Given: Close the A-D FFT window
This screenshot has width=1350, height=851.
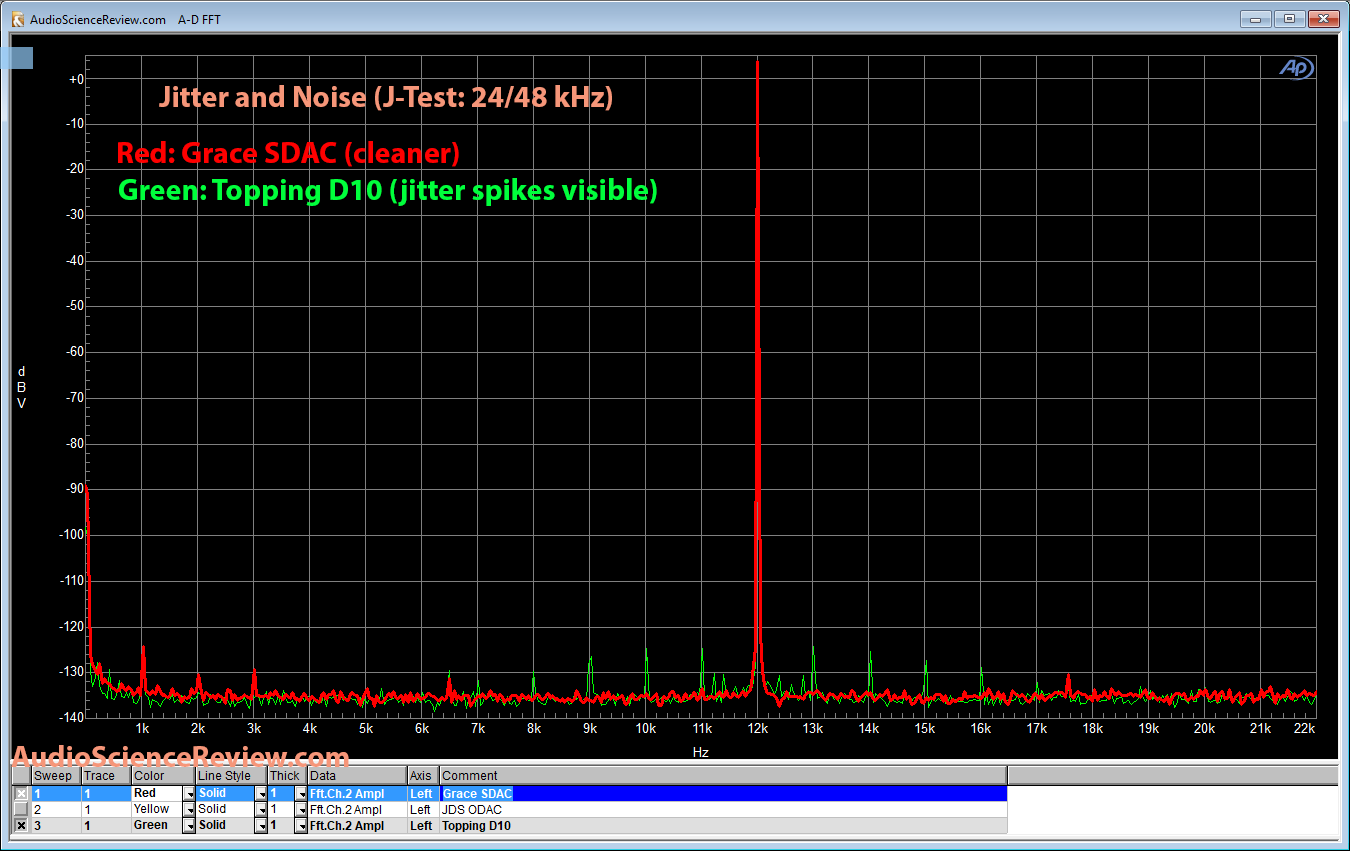Looking at the screenshot, I should tap(1323, 18).
